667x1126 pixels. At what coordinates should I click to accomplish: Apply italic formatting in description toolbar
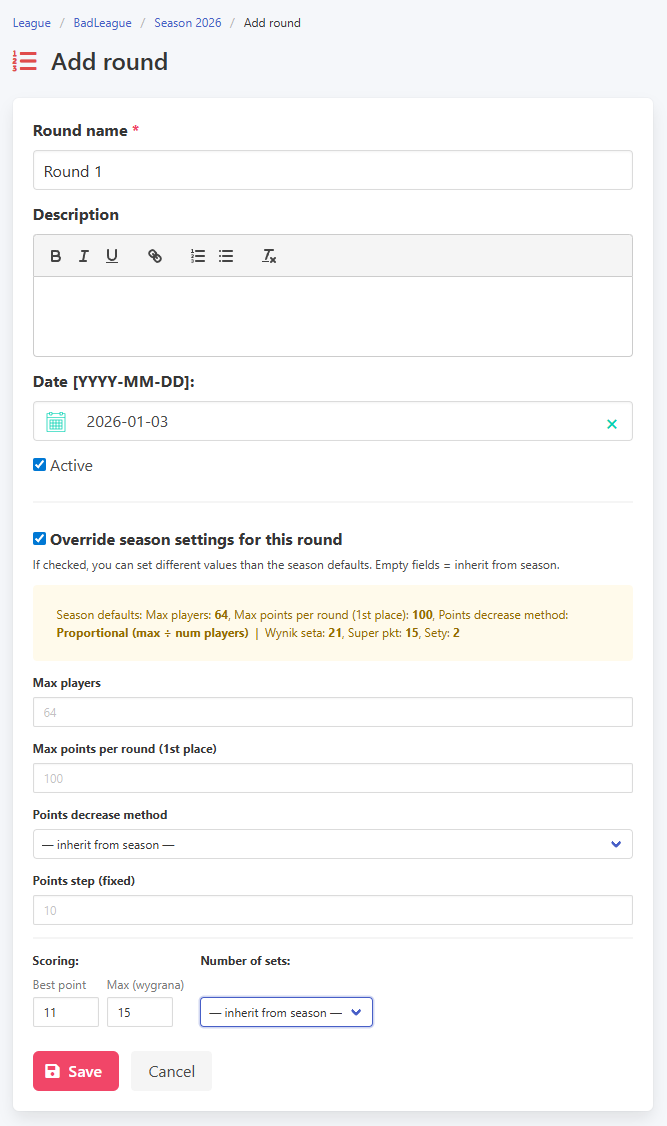84,256
